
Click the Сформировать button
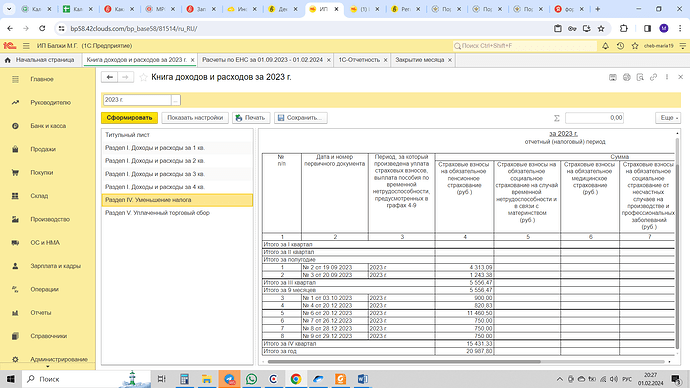click(x=129, y=118)
